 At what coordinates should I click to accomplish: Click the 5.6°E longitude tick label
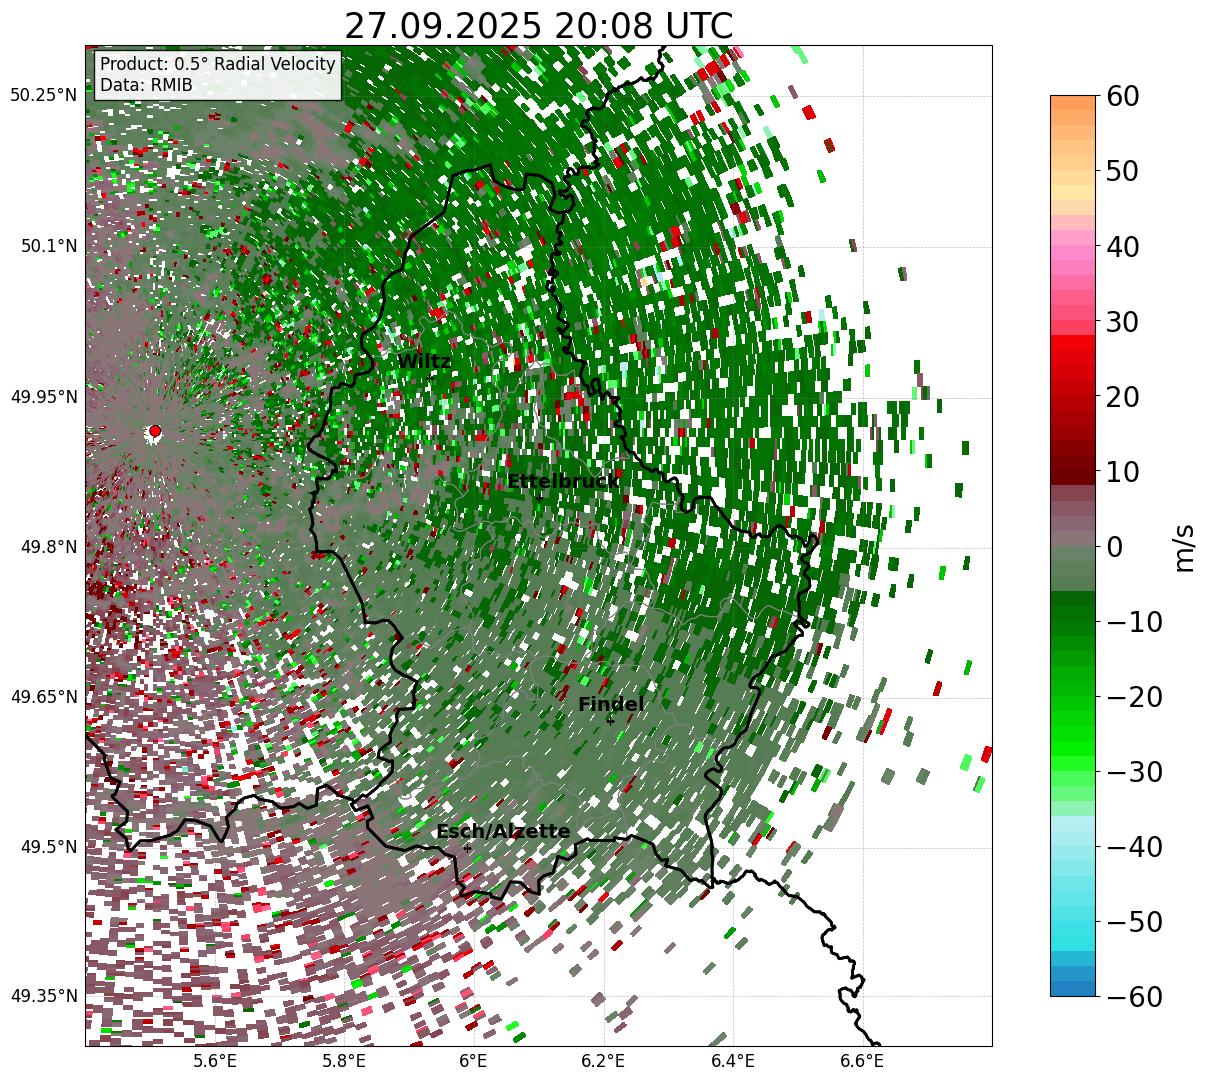(215, 1061)
